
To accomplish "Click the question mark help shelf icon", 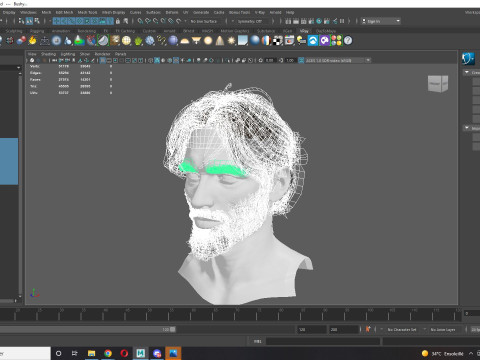I will click(x=348, y=41).
